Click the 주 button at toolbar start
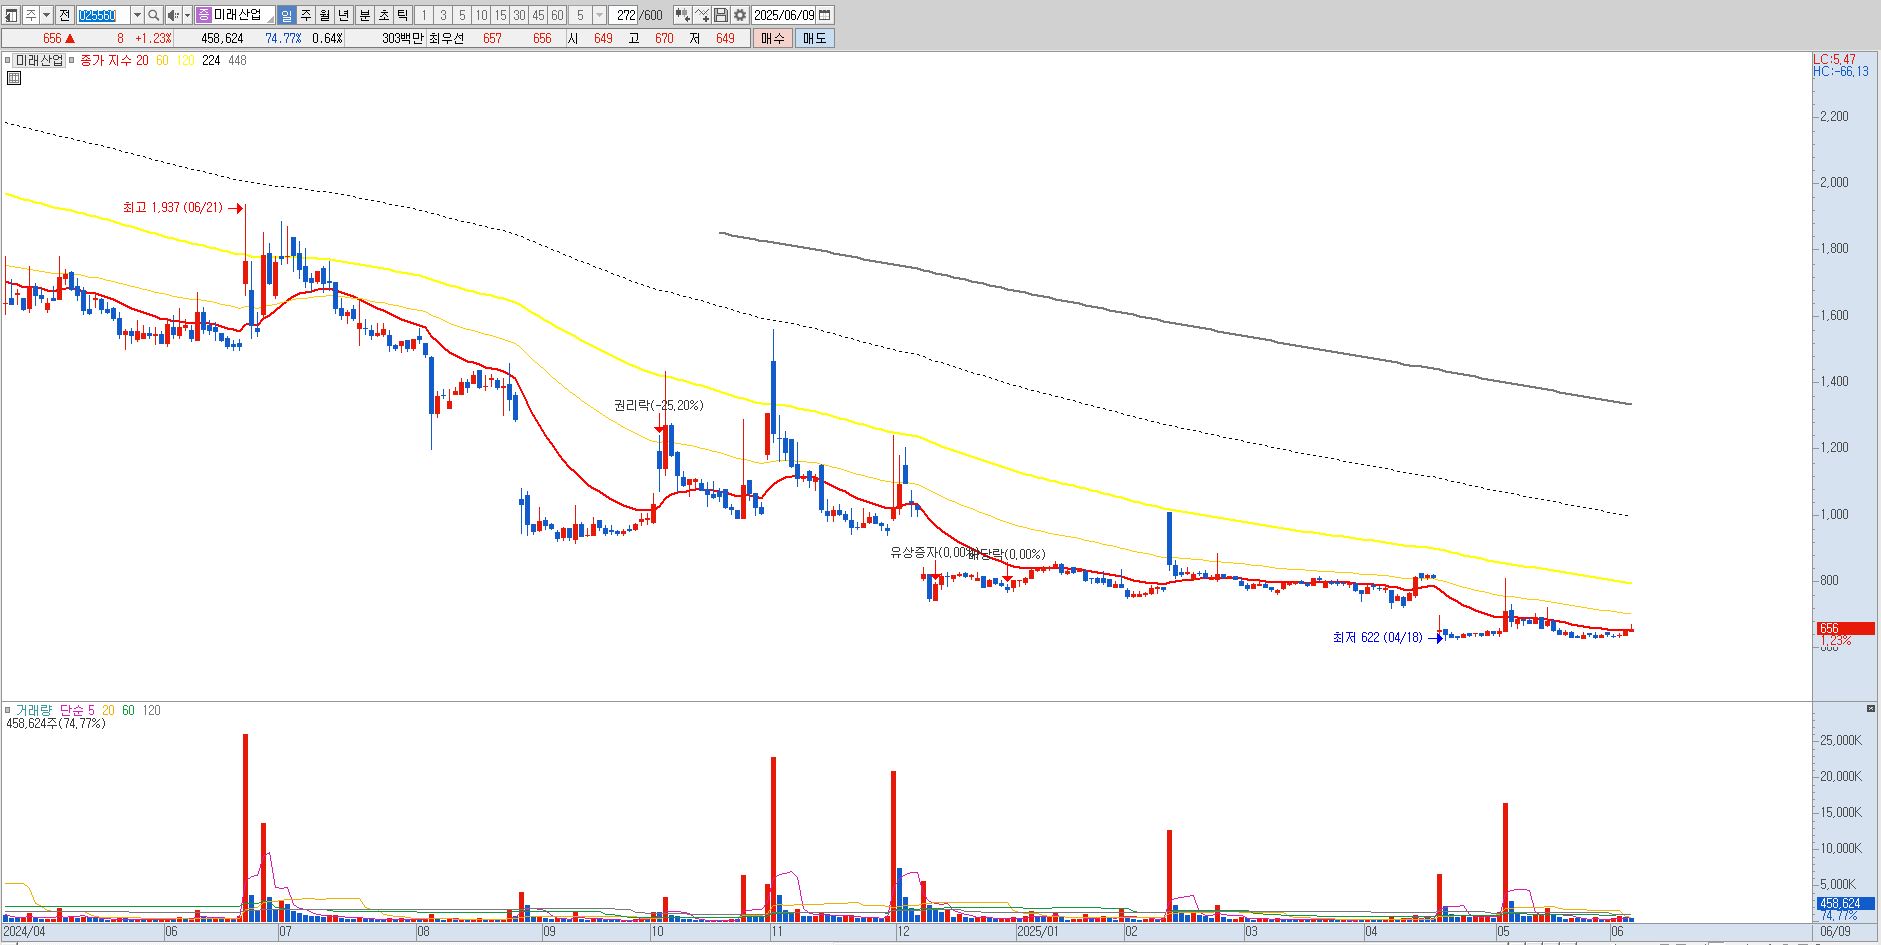1881x945 pixels. [x=31, y=15]
